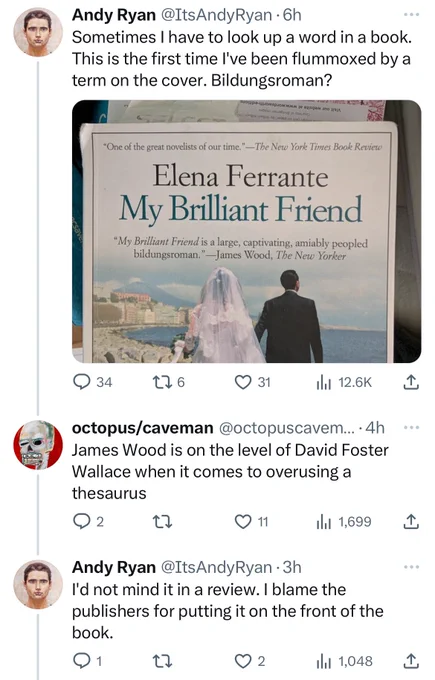Image resolution: width=435 pixels, height=680 pixels.
Task: View analytics showing 12.6K views
Action: tap(344, 382)
